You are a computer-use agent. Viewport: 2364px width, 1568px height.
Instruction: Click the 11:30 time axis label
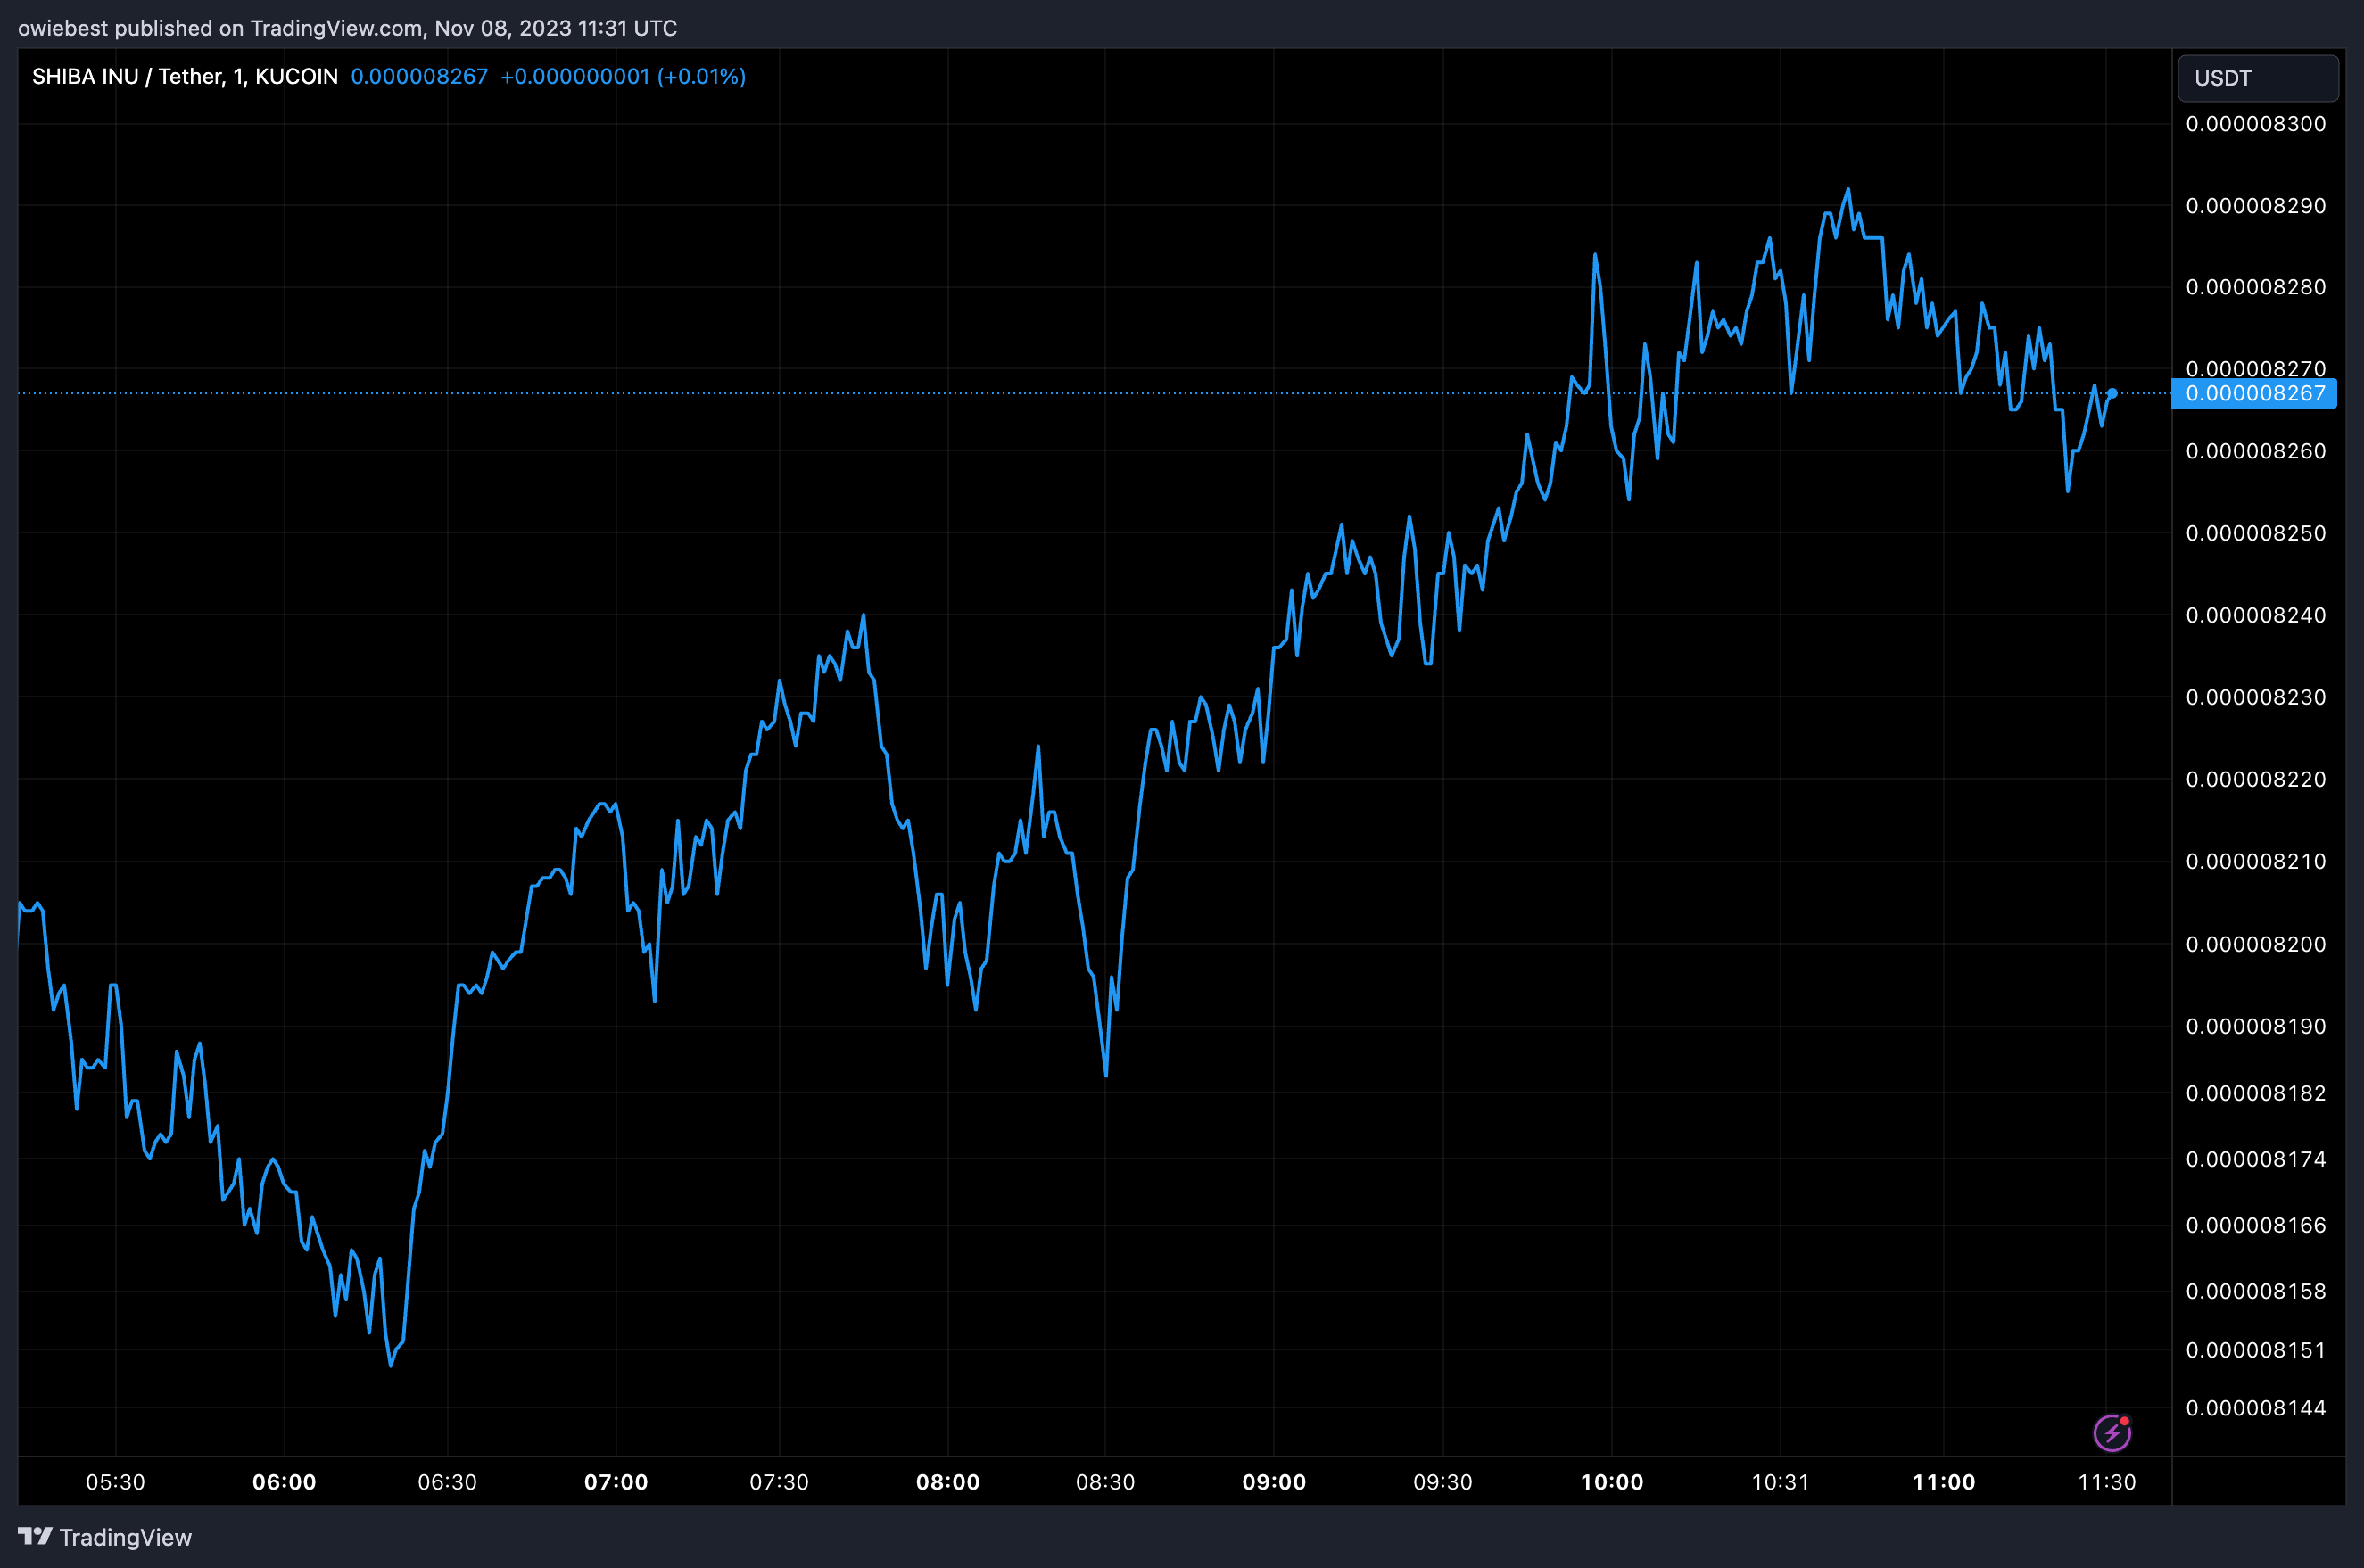click(x=2106, y=1482)
